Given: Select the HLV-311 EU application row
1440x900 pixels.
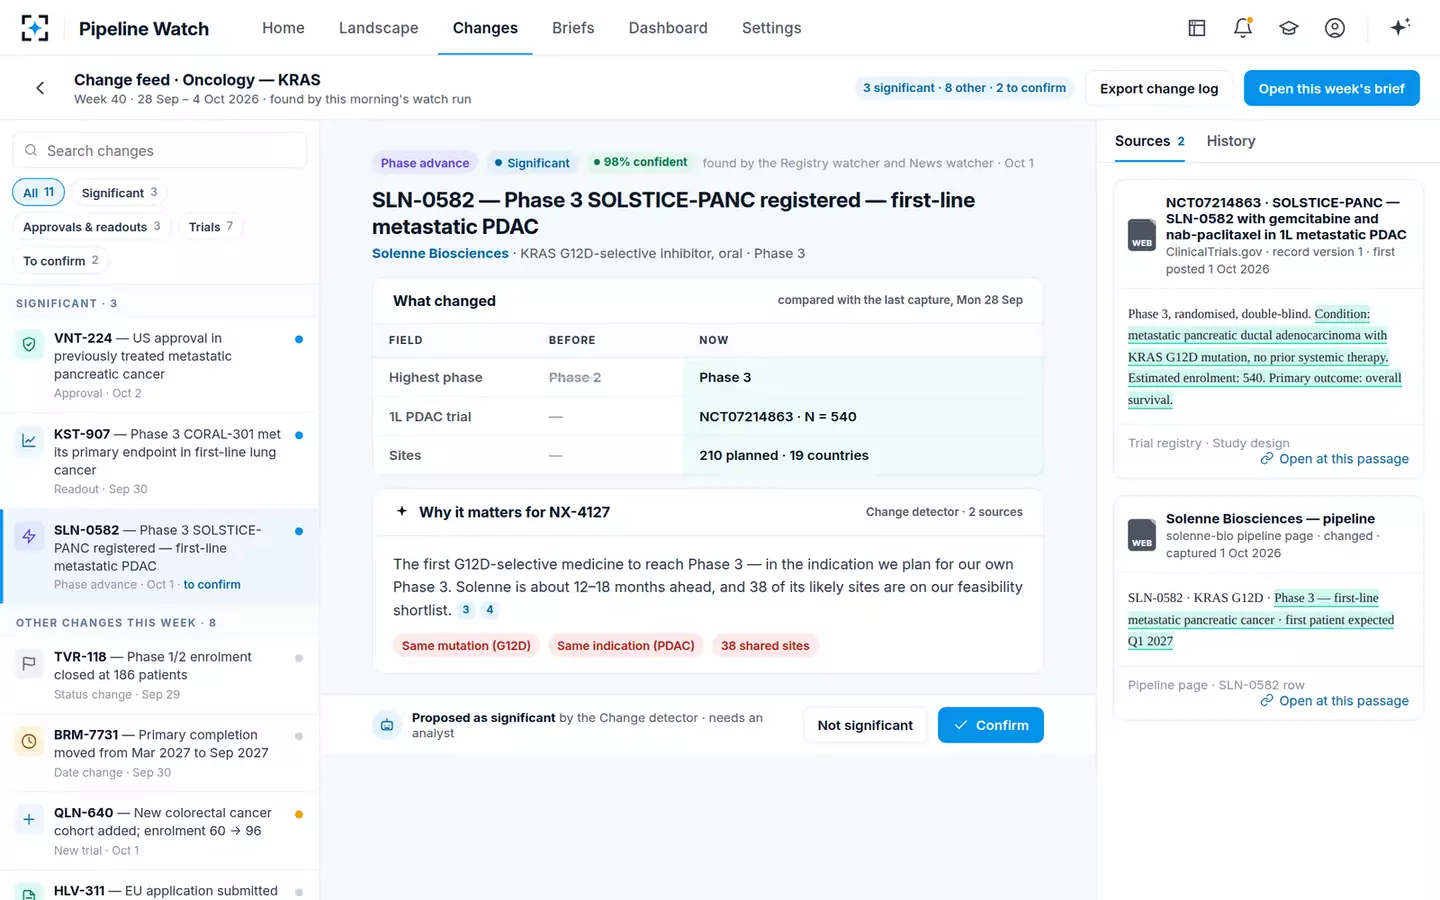Looking at the screenshot, I should (160, 886).
